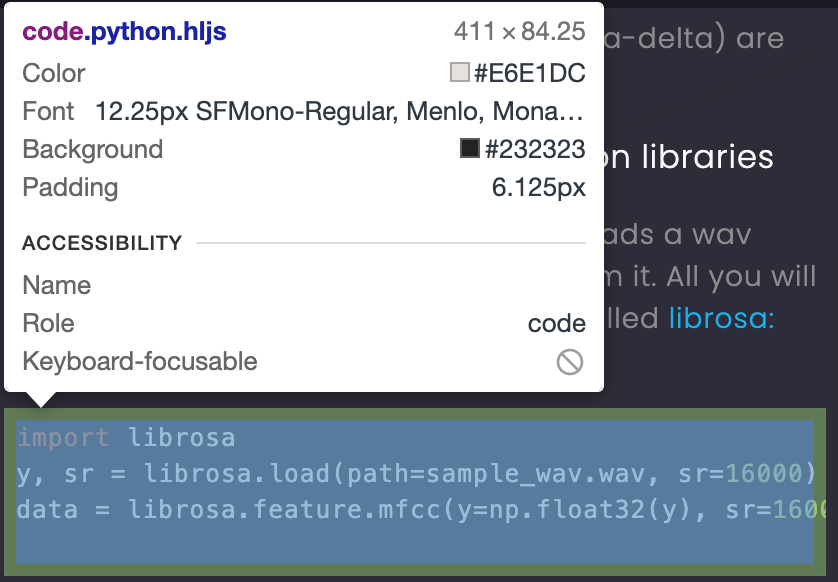Expand the Name accessibility row

click(56, 286)
